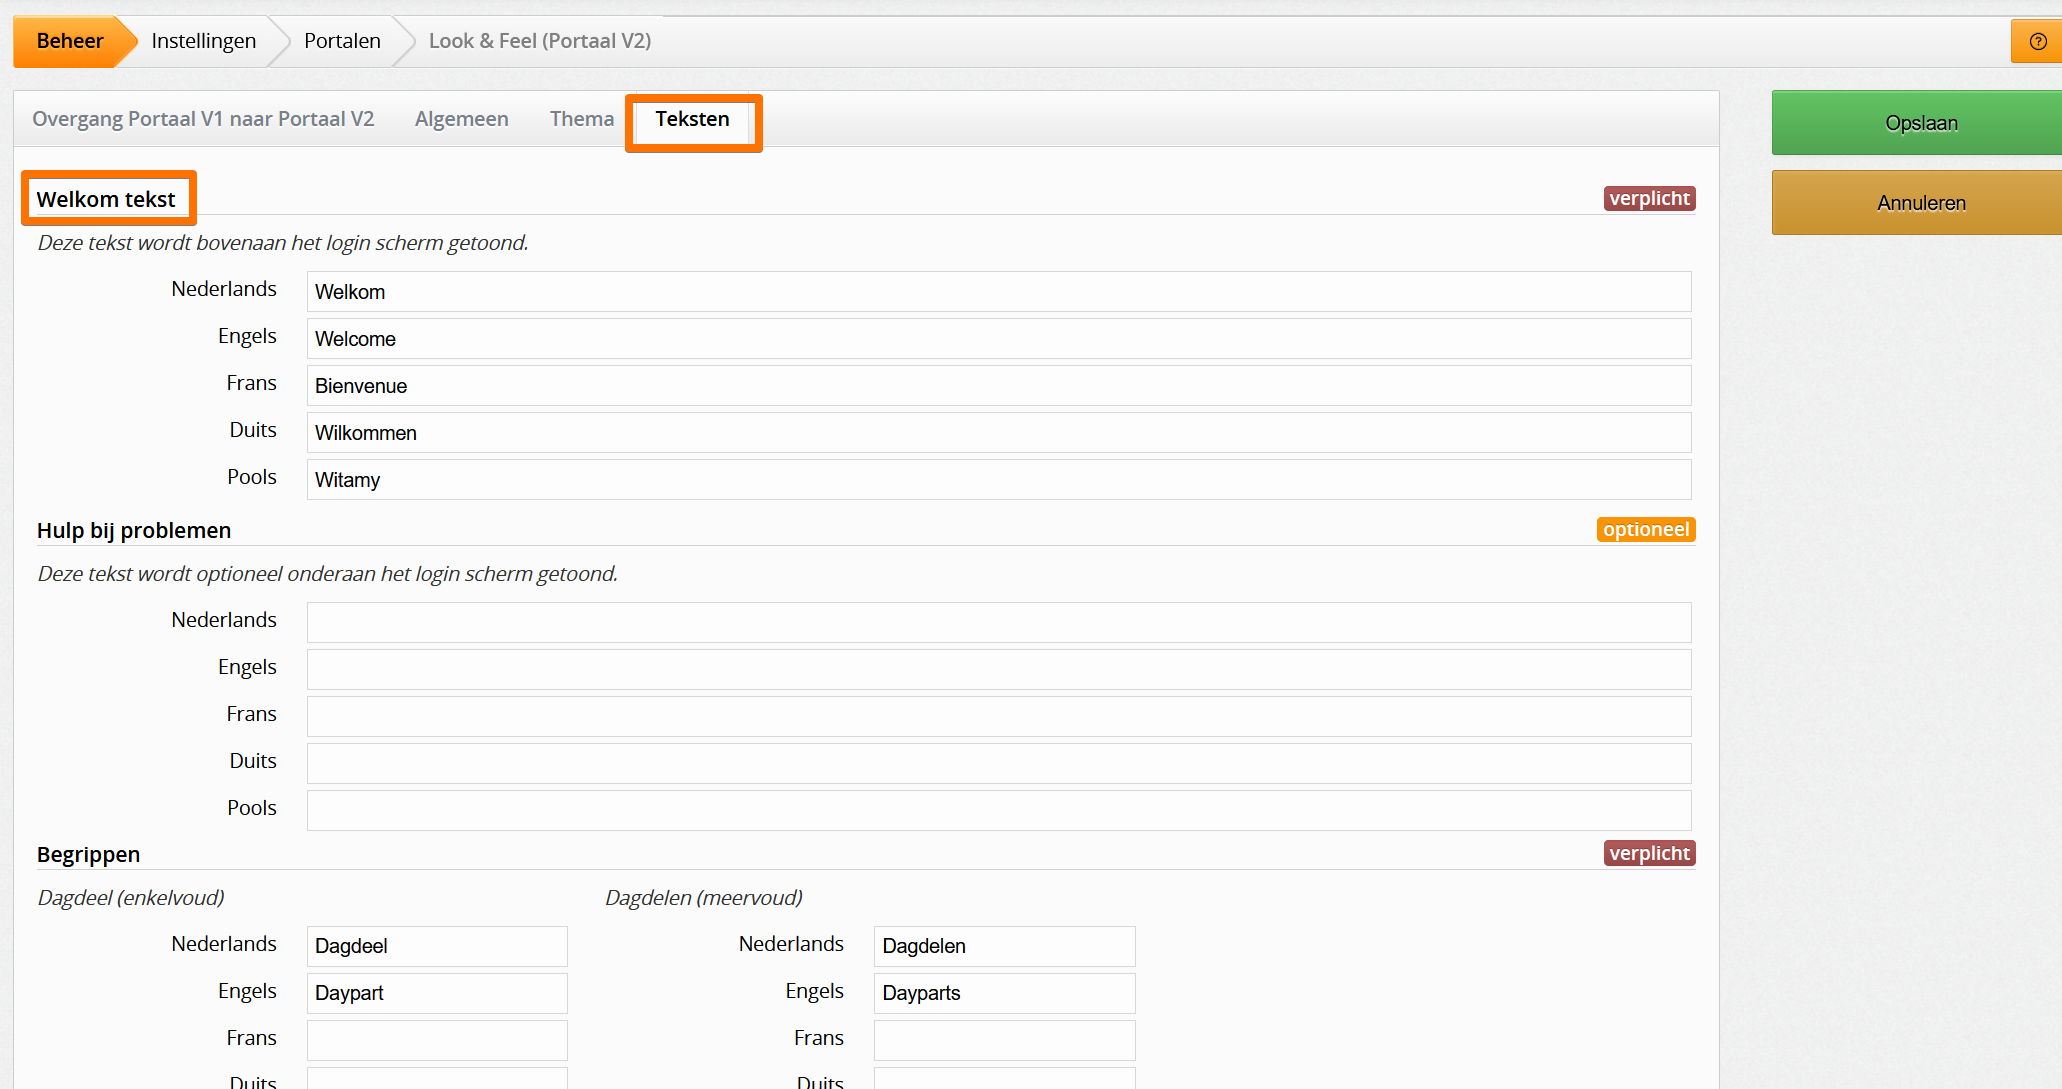Focus the Engels Welcome input field
Screen dimensions: 2062x1089
998,339
